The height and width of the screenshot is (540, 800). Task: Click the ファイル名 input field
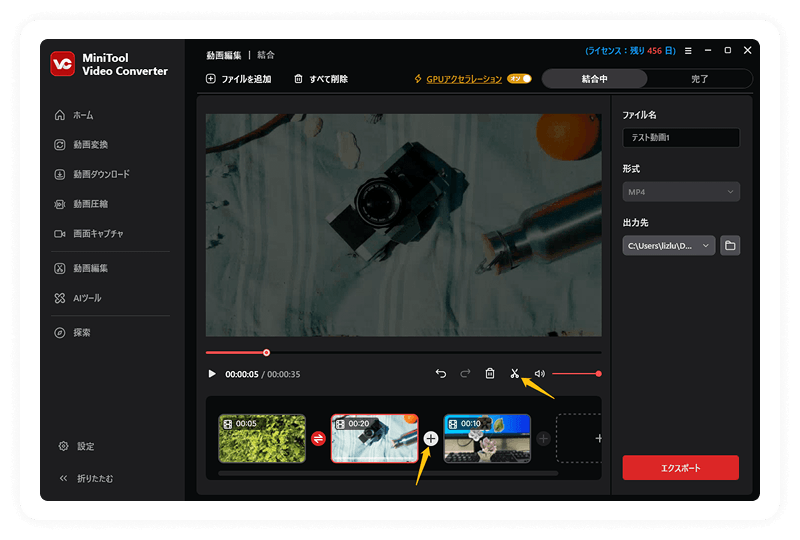(681, 138)
